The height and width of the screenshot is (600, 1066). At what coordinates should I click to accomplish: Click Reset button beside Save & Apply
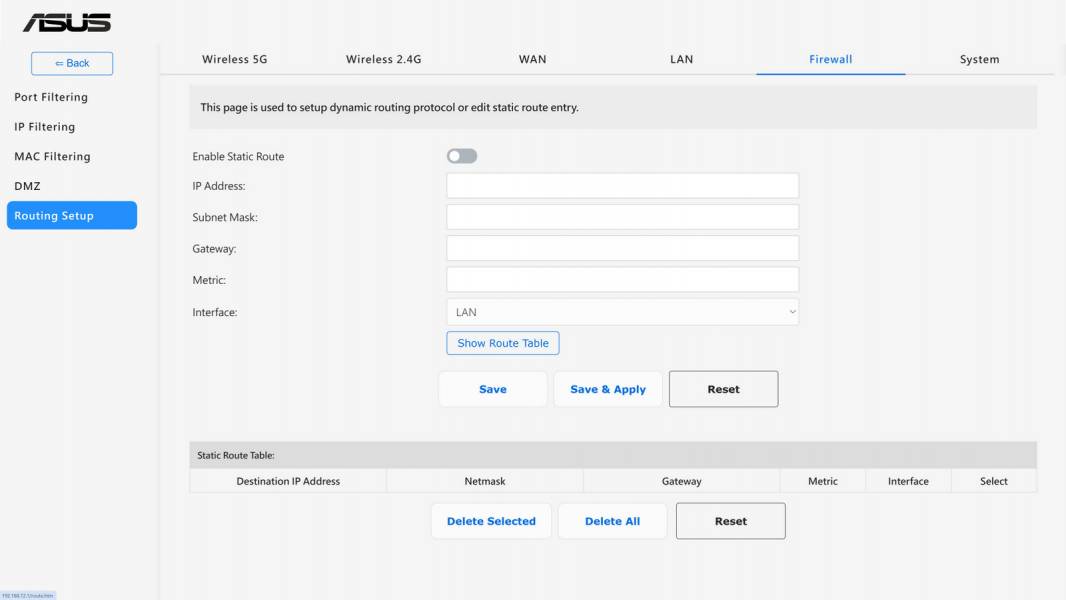click(x=723, y=389)
